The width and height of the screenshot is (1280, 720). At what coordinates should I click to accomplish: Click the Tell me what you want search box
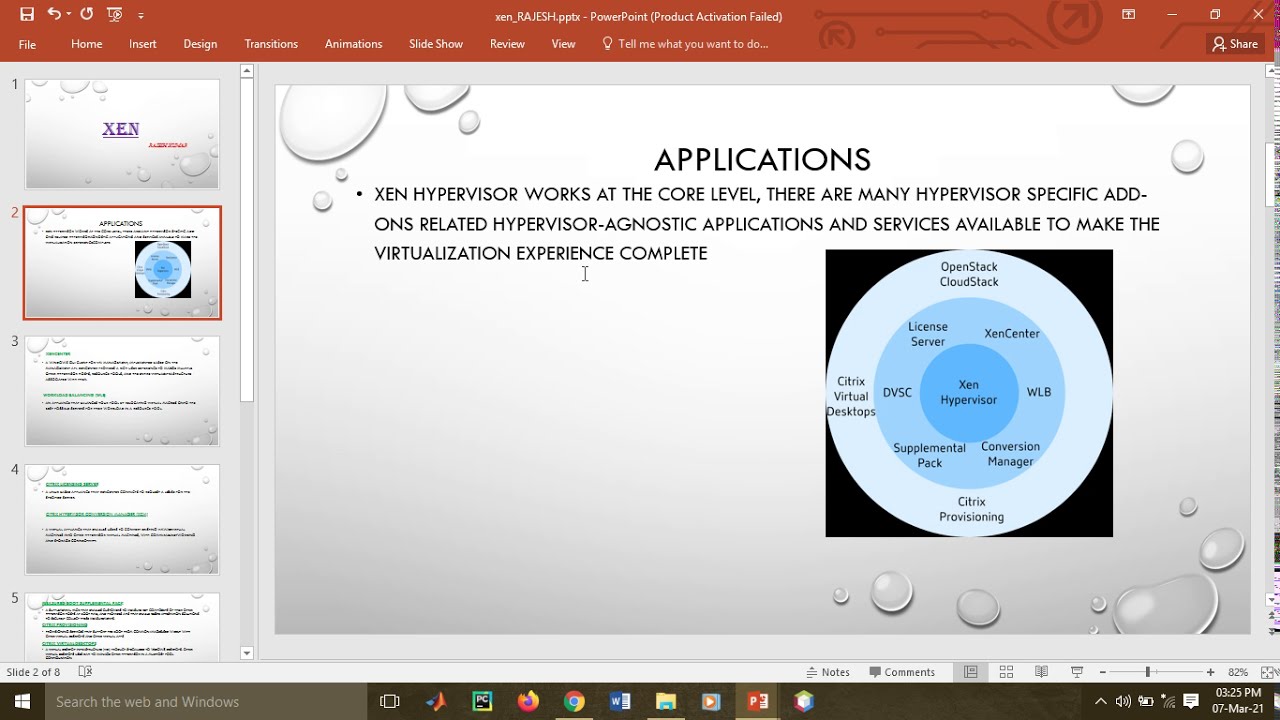coord(686,44)
